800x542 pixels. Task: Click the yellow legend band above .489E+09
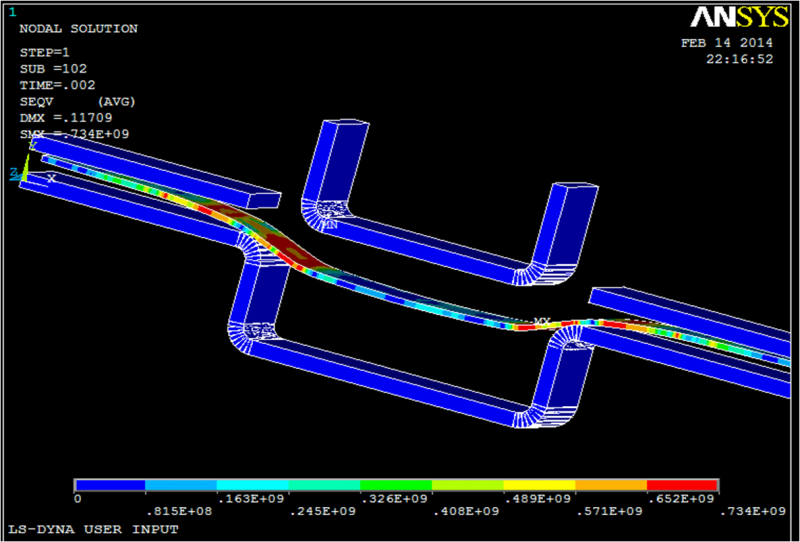point(539,485)
